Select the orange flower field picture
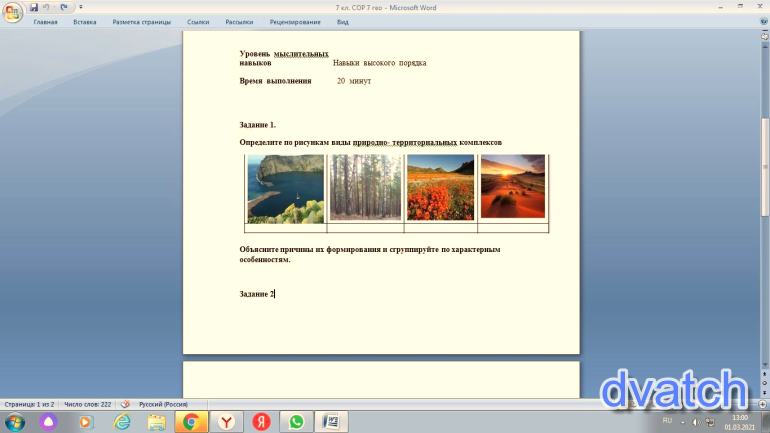This screenshot has width=770, height=433. click(440, 187)
